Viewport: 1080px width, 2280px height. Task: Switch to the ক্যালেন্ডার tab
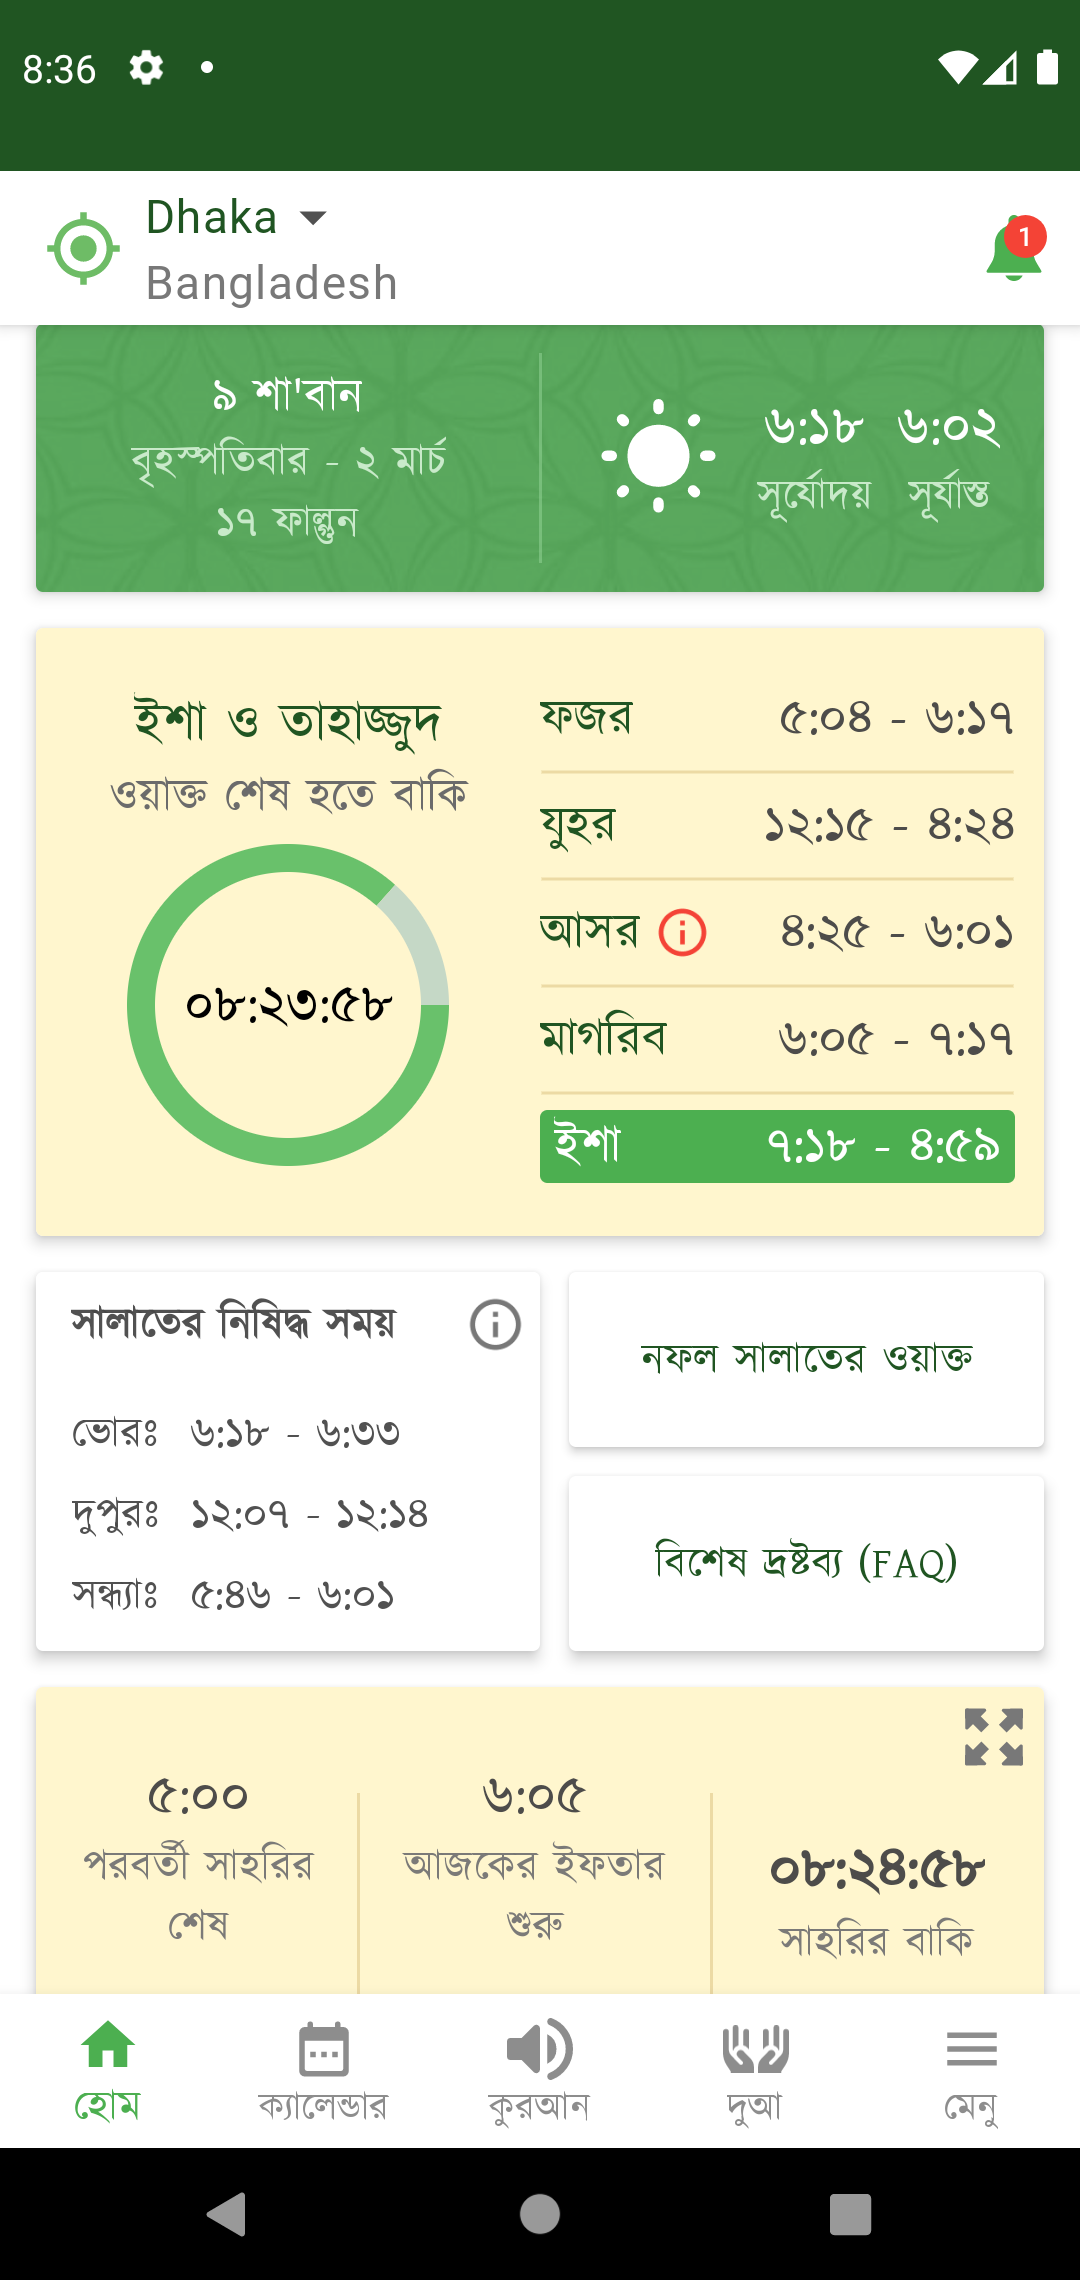click(x=323, y=2070)
